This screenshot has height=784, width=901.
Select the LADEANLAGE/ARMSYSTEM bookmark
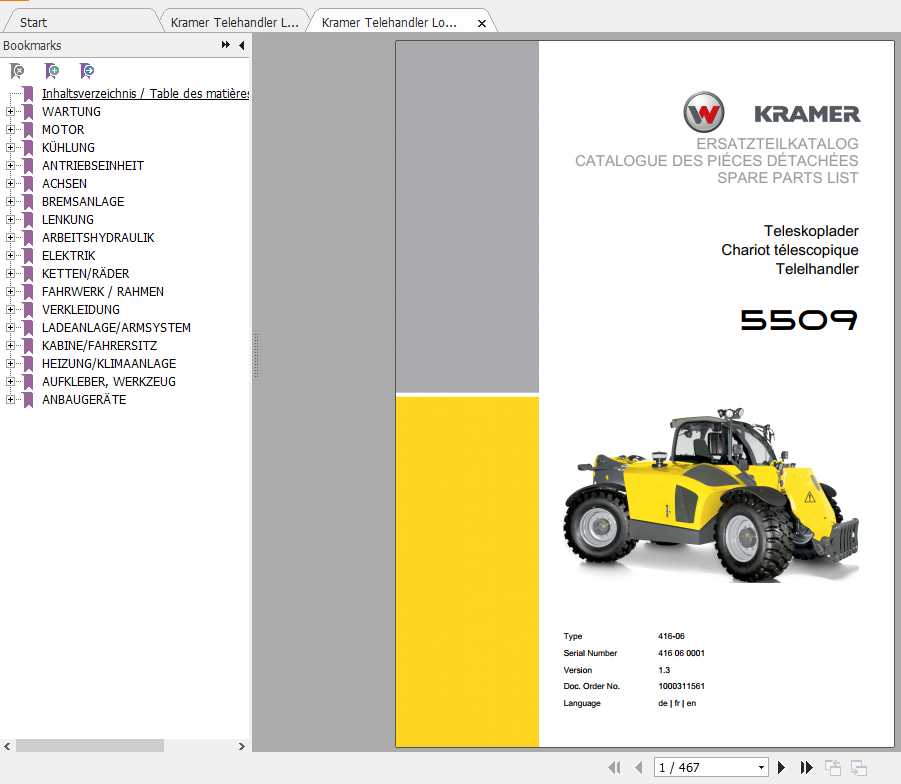[116, 328]
